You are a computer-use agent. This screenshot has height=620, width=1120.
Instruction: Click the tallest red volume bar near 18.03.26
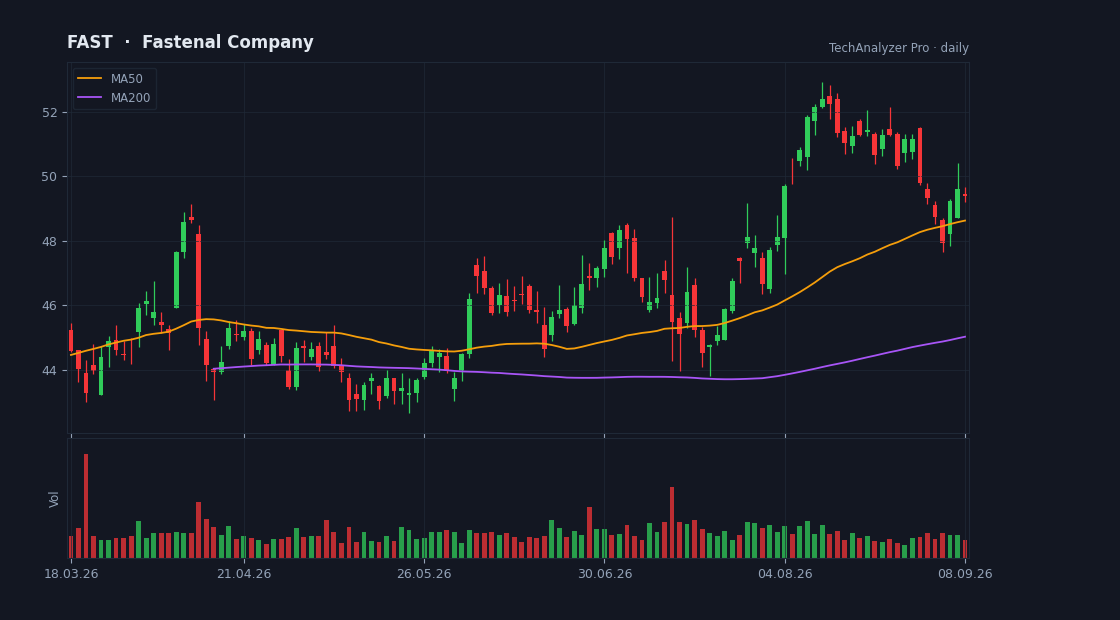coord(86,506)
